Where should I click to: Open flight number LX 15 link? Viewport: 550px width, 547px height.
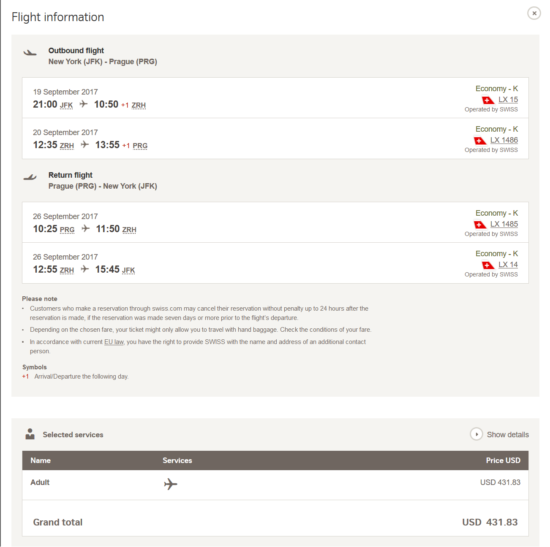(508, 100)
